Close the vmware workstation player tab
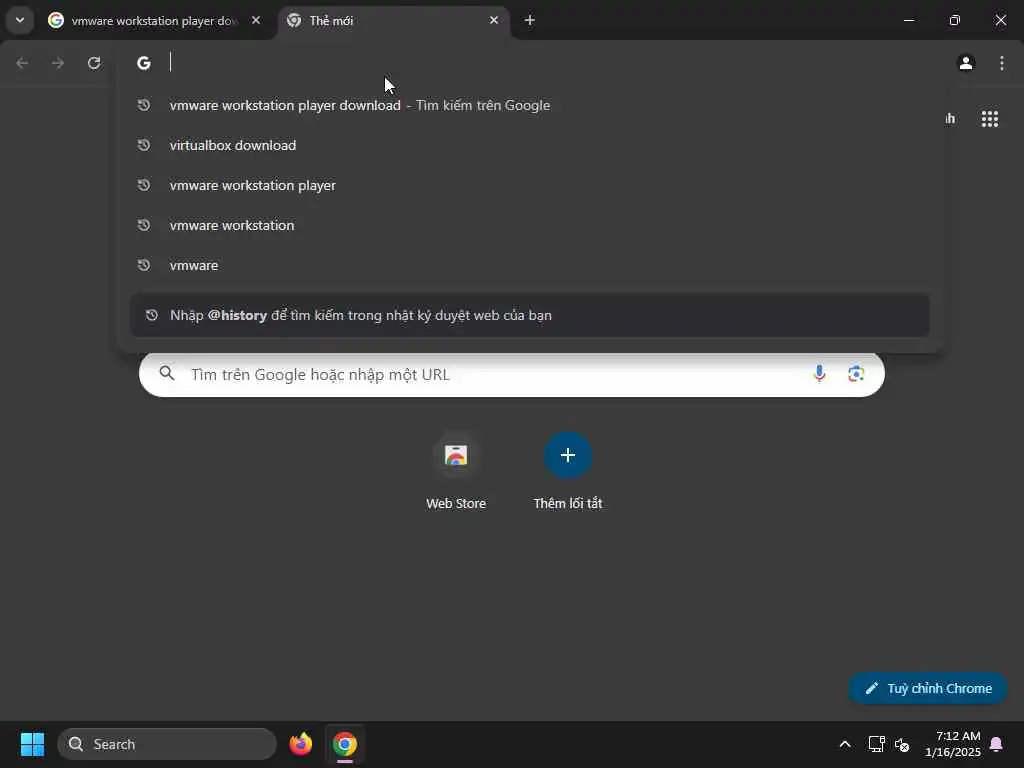The width and height of the screenshot is (1024, 768). 256,20
